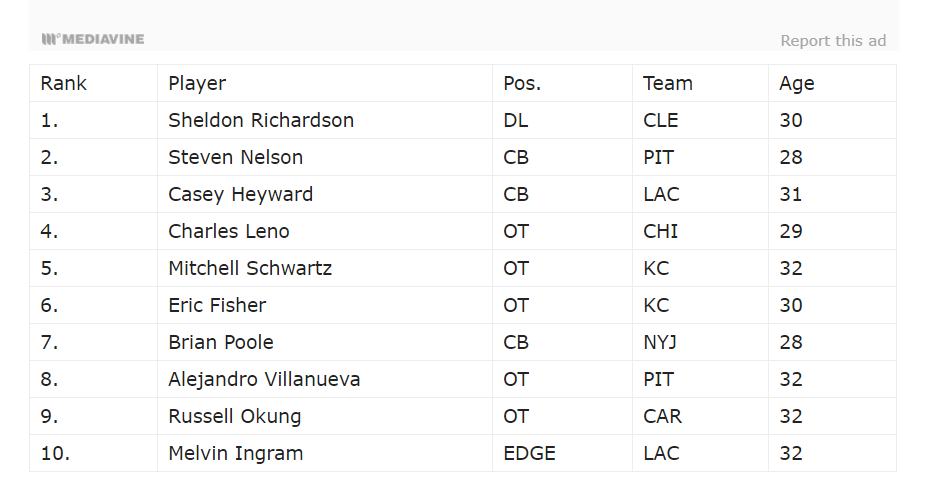Click the Player column header
938x503 pixels.
click(x=197, y=83)
